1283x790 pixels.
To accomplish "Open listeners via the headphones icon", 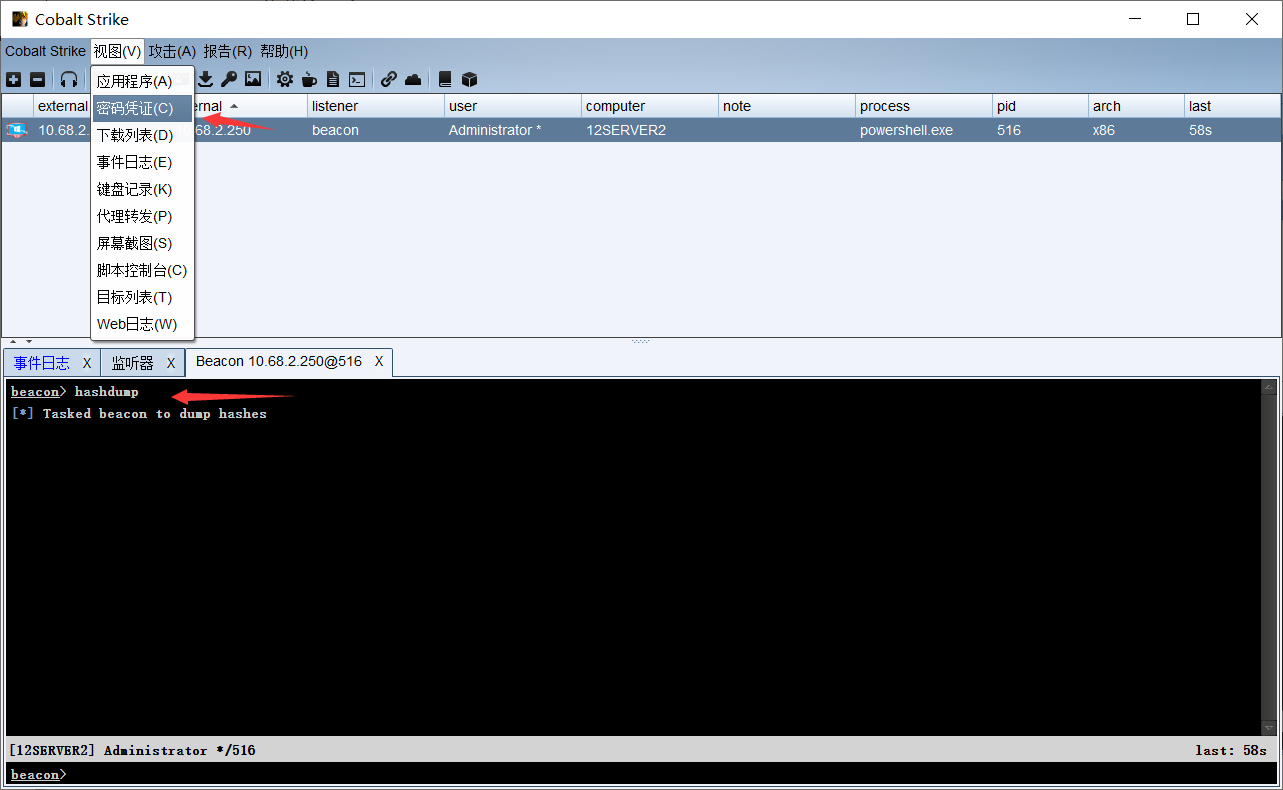I will tap(69, 79).
